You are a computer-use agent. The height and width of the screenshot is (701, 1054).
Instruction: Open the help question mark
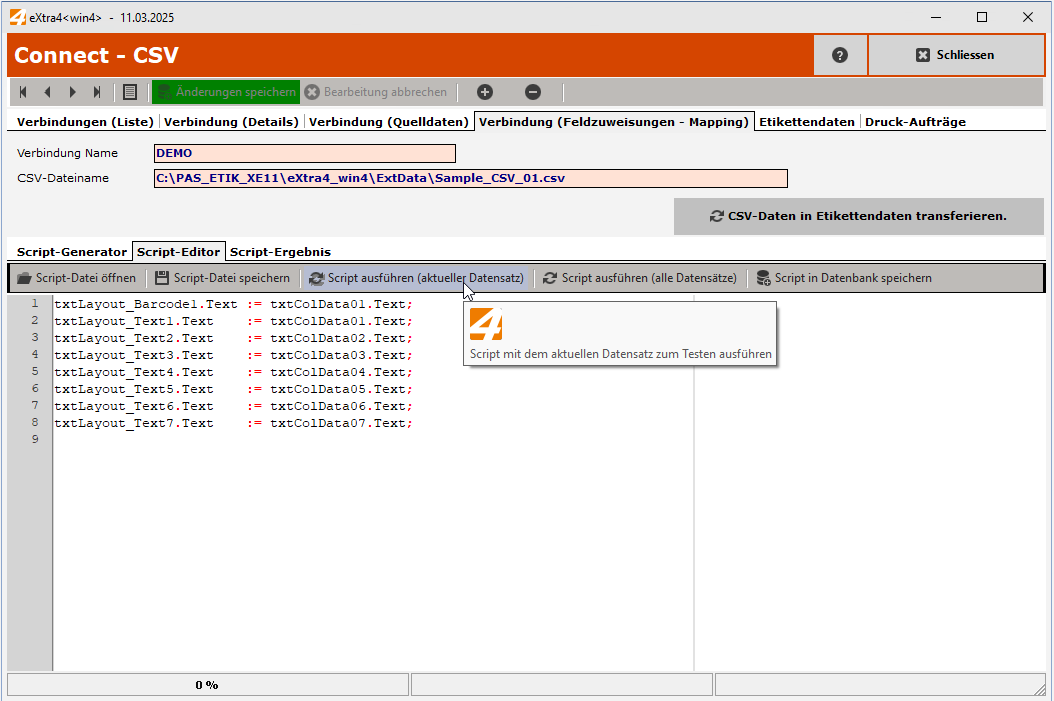tap(840, 54)
